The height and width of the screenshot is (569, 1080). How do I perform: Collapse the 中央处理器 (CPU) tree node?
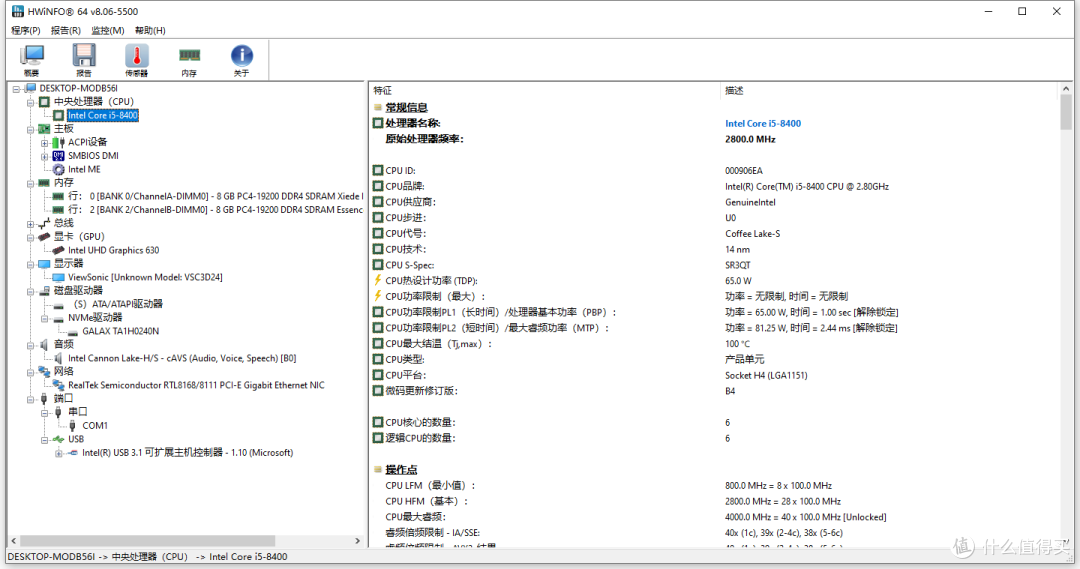point(30,103)
